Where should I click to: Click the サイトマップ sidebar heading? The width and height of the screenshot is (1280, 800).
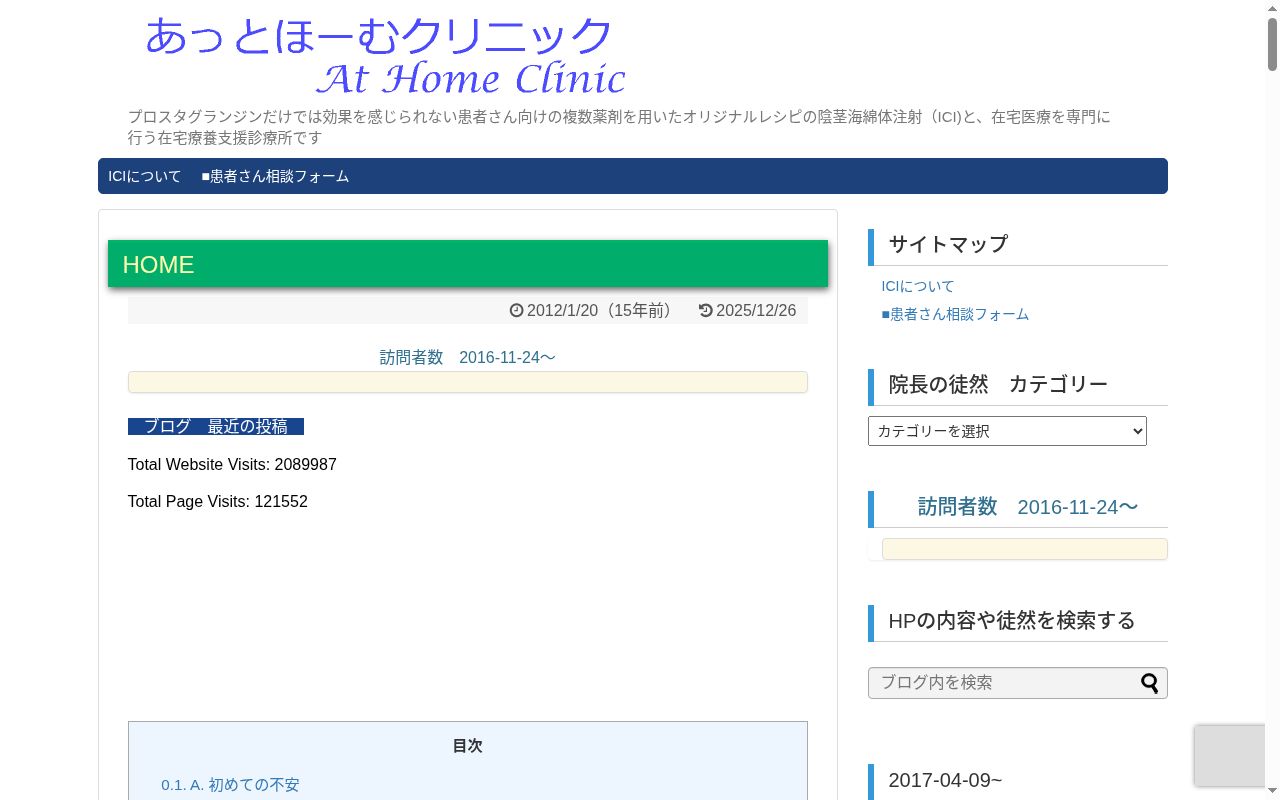coord(948,244)
